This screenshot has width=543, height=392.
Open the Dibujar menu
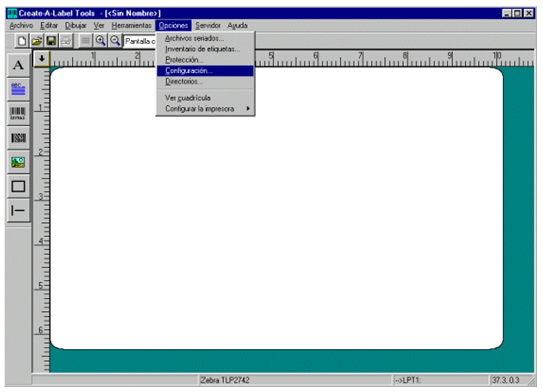coord(75,25)
